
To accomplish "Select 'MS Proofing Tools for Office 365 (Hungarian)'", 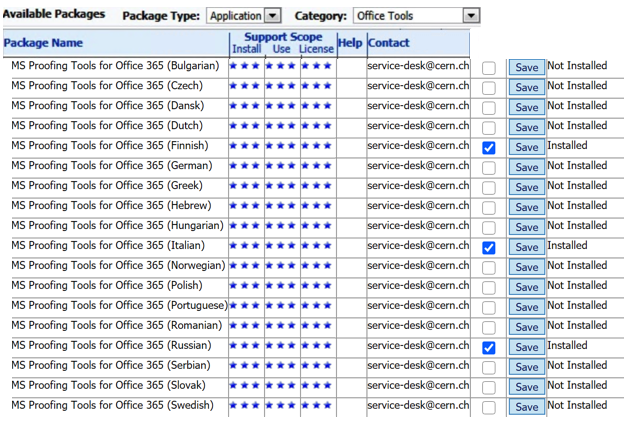I will click(118, 226).
